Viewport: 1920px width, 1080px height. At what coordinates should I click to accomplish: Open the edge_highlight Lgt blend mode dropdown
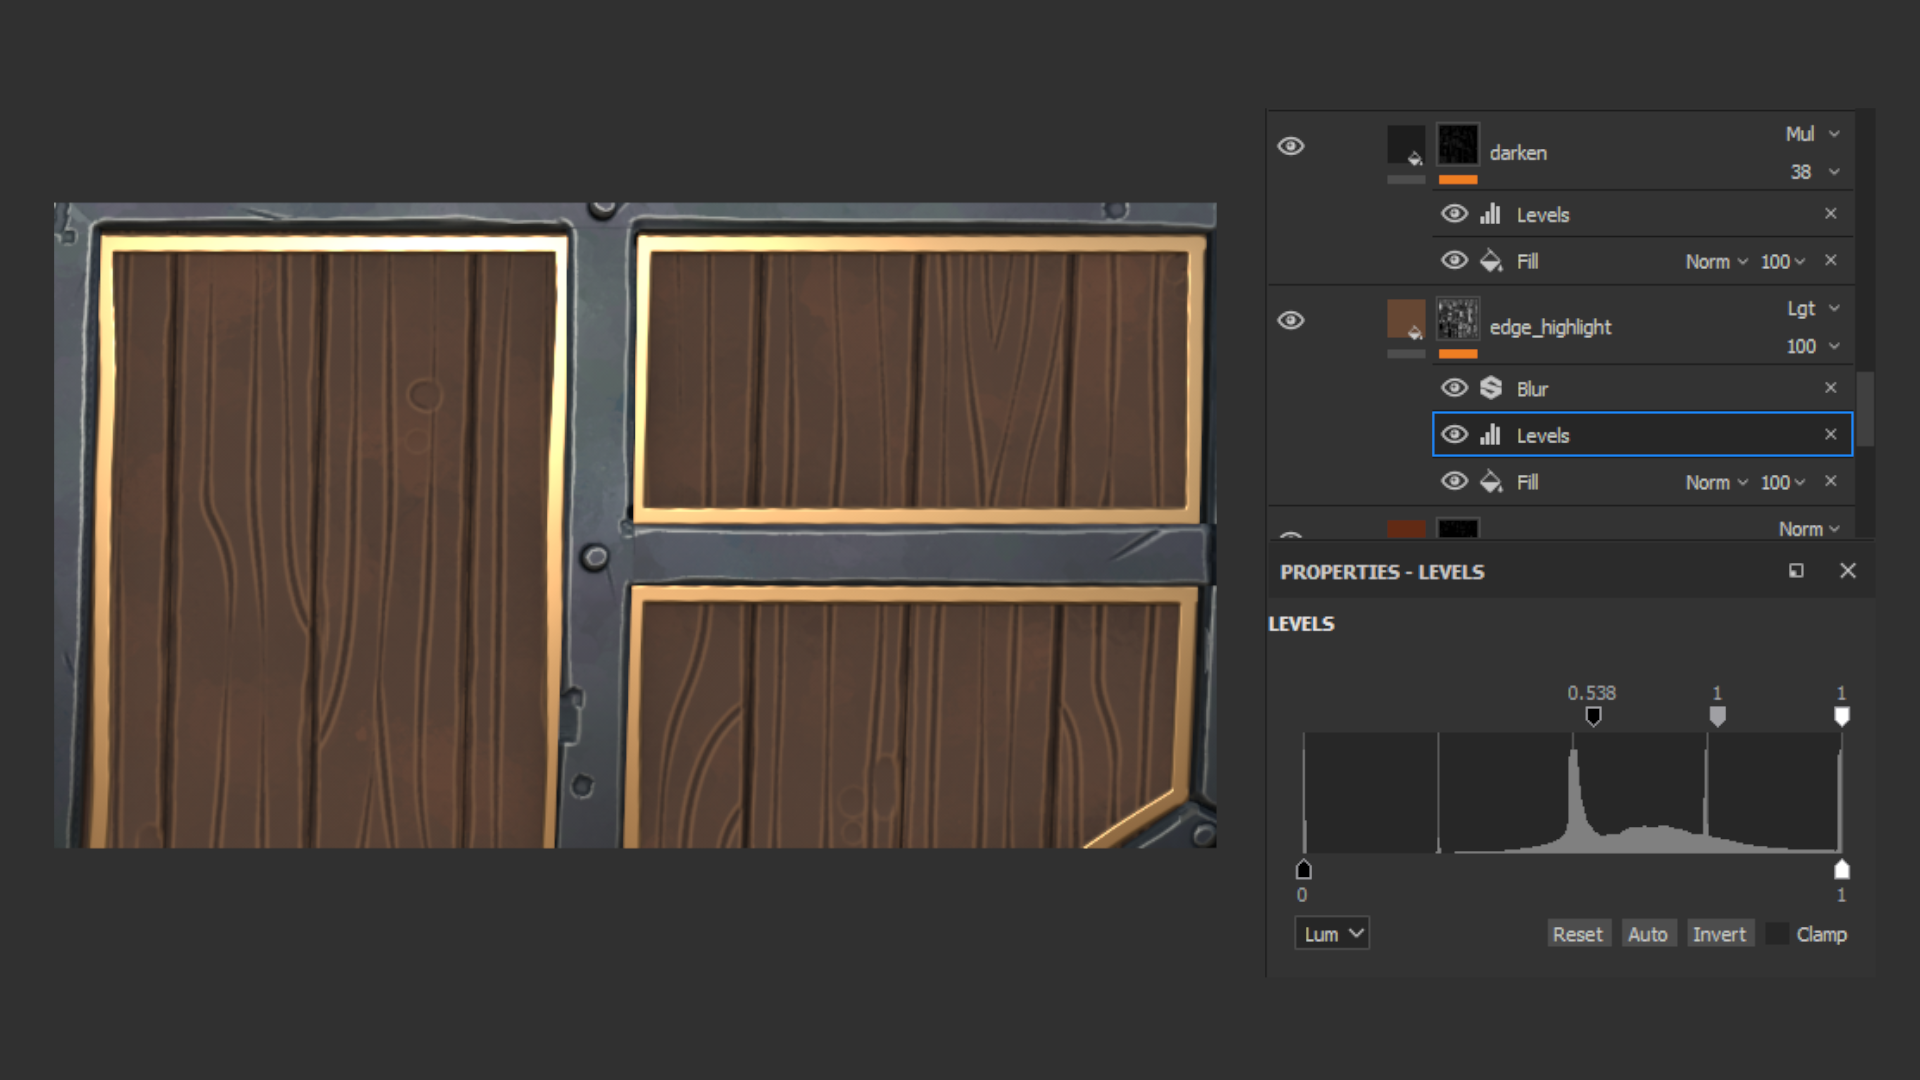coord(1812,309)
